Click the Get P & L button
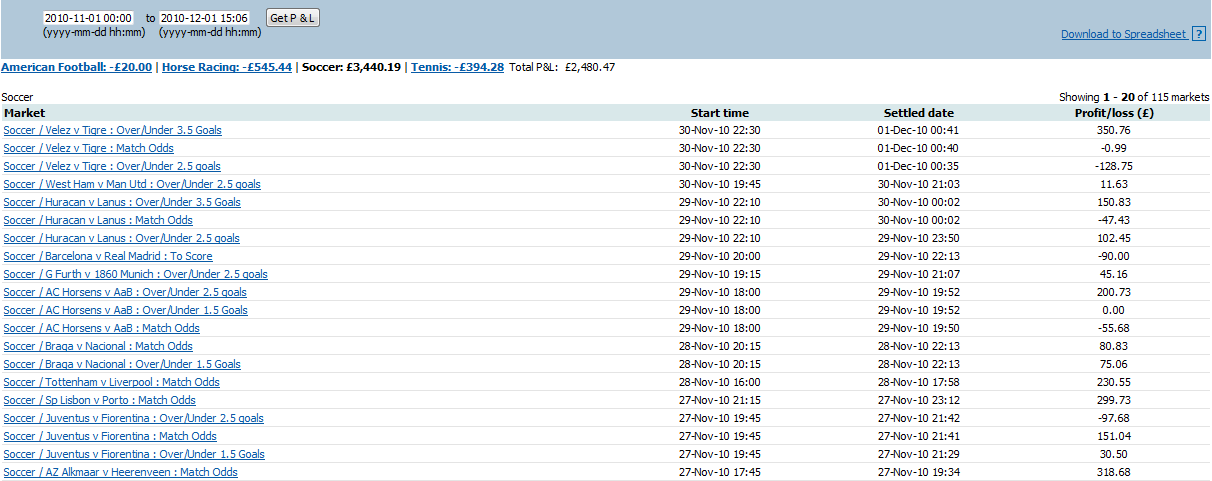Viewport: 1212px width, 481px height. [x=293, y=18]
